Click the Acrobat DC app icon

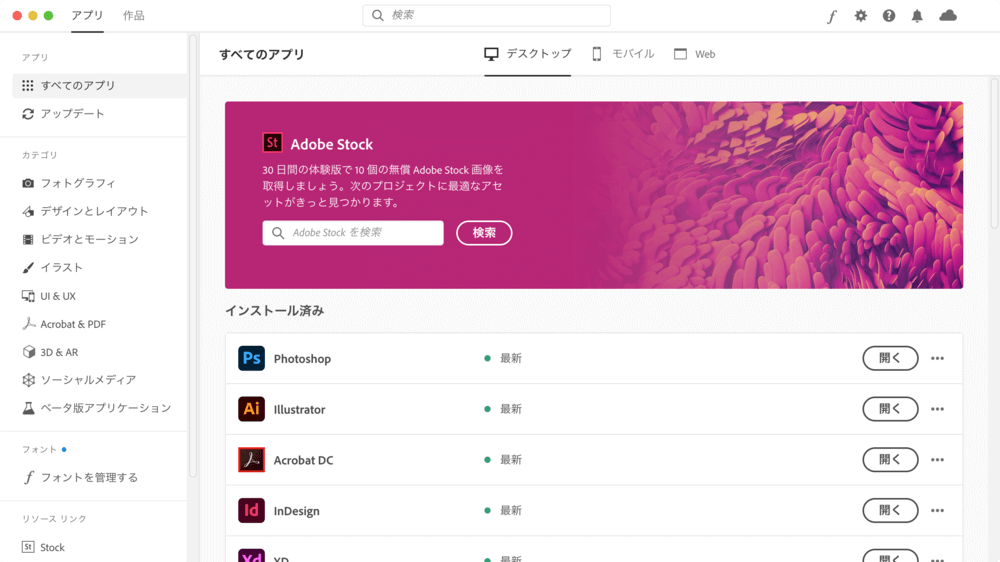click(251, 459)
